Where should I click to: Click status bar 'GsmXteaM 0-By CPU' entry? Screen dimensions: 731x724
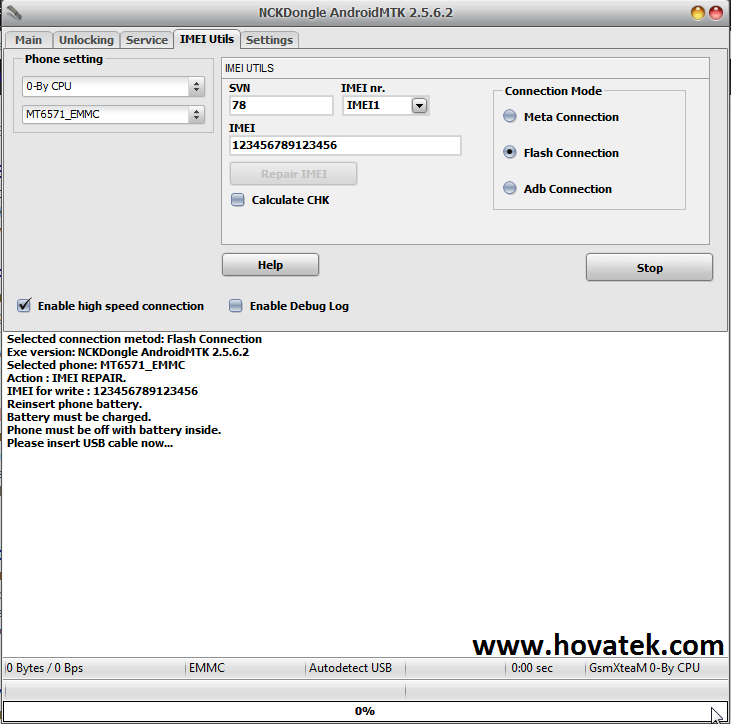[644, 668]
